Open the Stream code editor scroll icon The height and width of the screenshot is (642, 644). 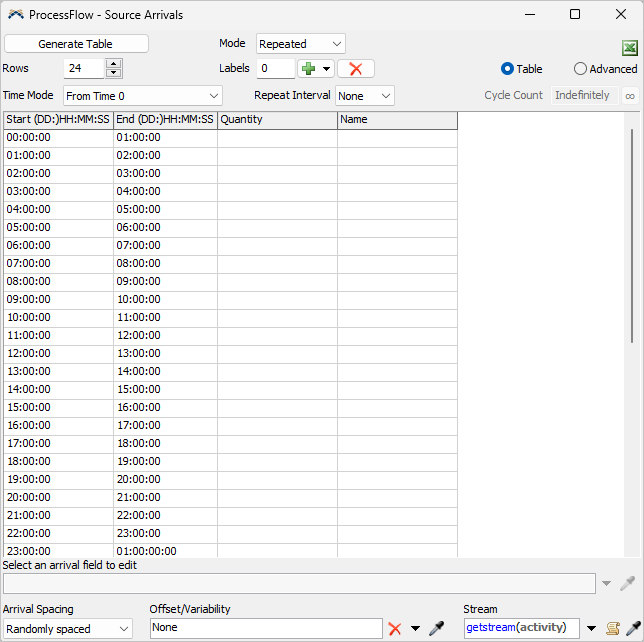[613, 628]
